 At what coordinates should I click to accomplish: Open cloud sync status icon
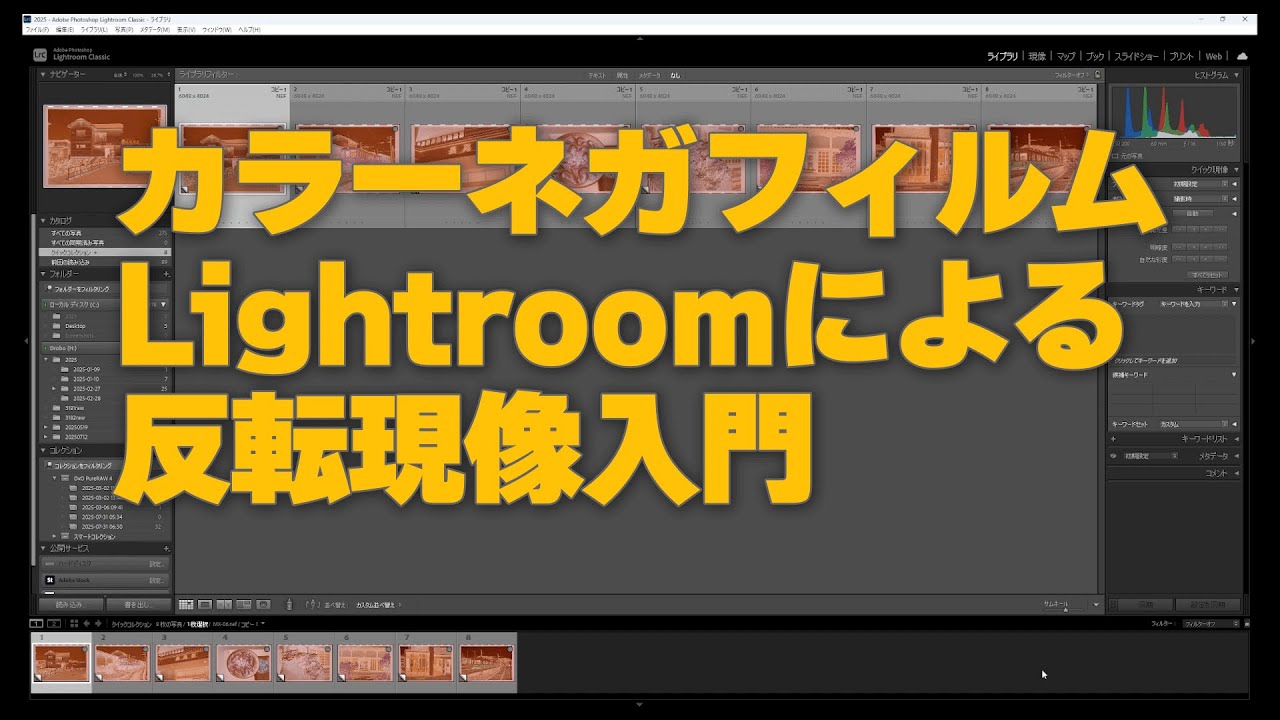[x=1242, y=57]
